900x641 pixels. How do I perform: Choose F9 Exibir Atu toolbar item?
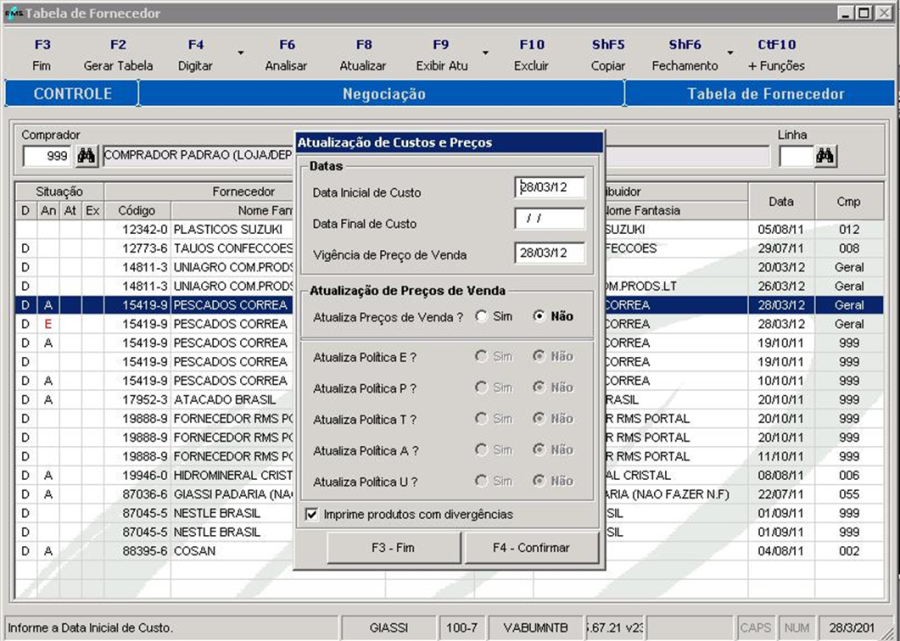[441, 55]
